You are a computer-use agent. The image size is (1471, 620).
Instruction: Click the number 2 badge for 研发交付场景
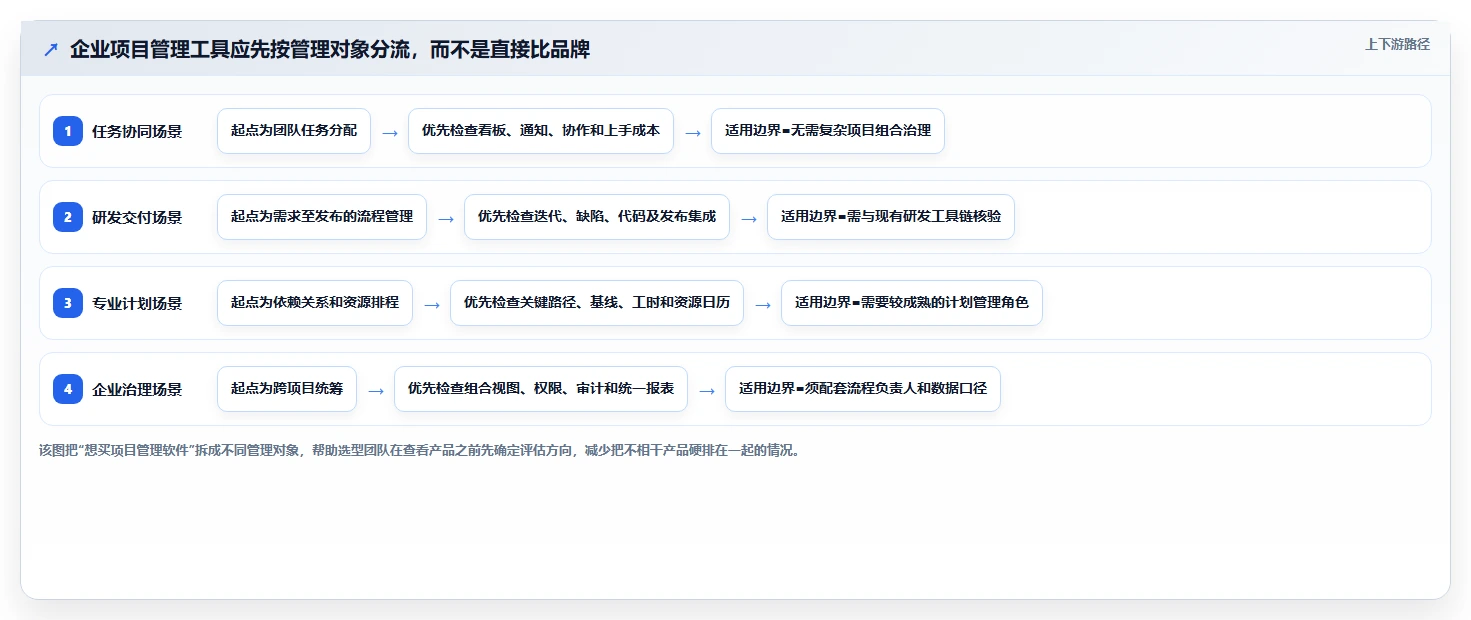tap(68, 217)
